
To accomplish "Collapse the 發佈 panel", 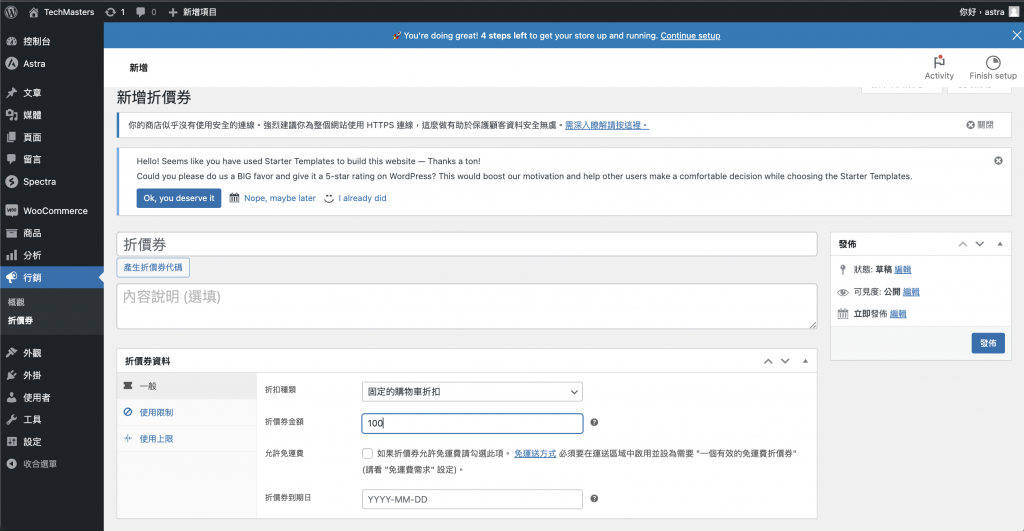I will point(1000,244).
